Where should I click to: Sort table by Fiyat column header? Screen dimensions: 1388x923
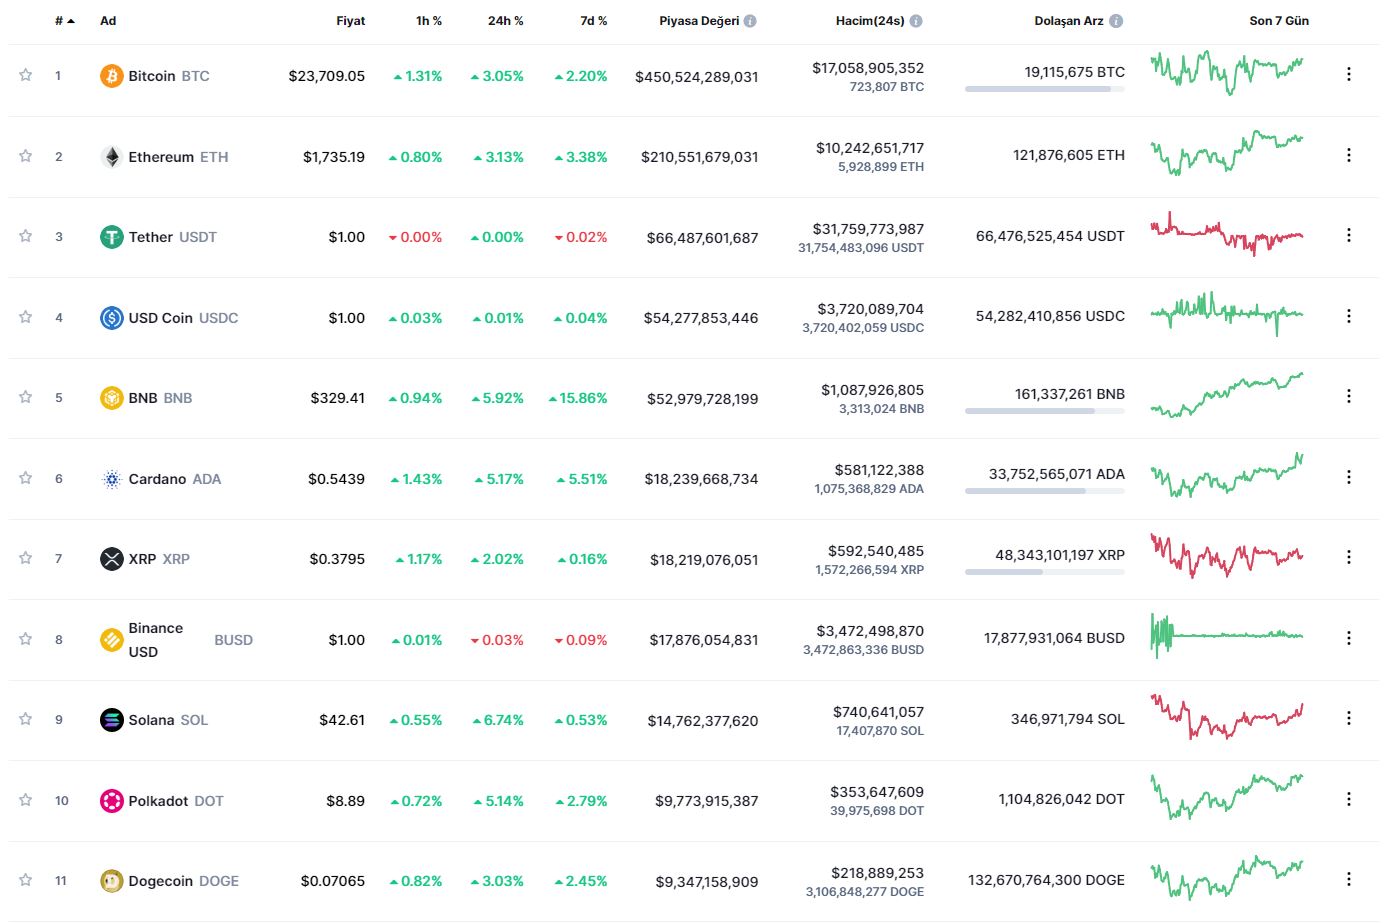coord(350,21)
